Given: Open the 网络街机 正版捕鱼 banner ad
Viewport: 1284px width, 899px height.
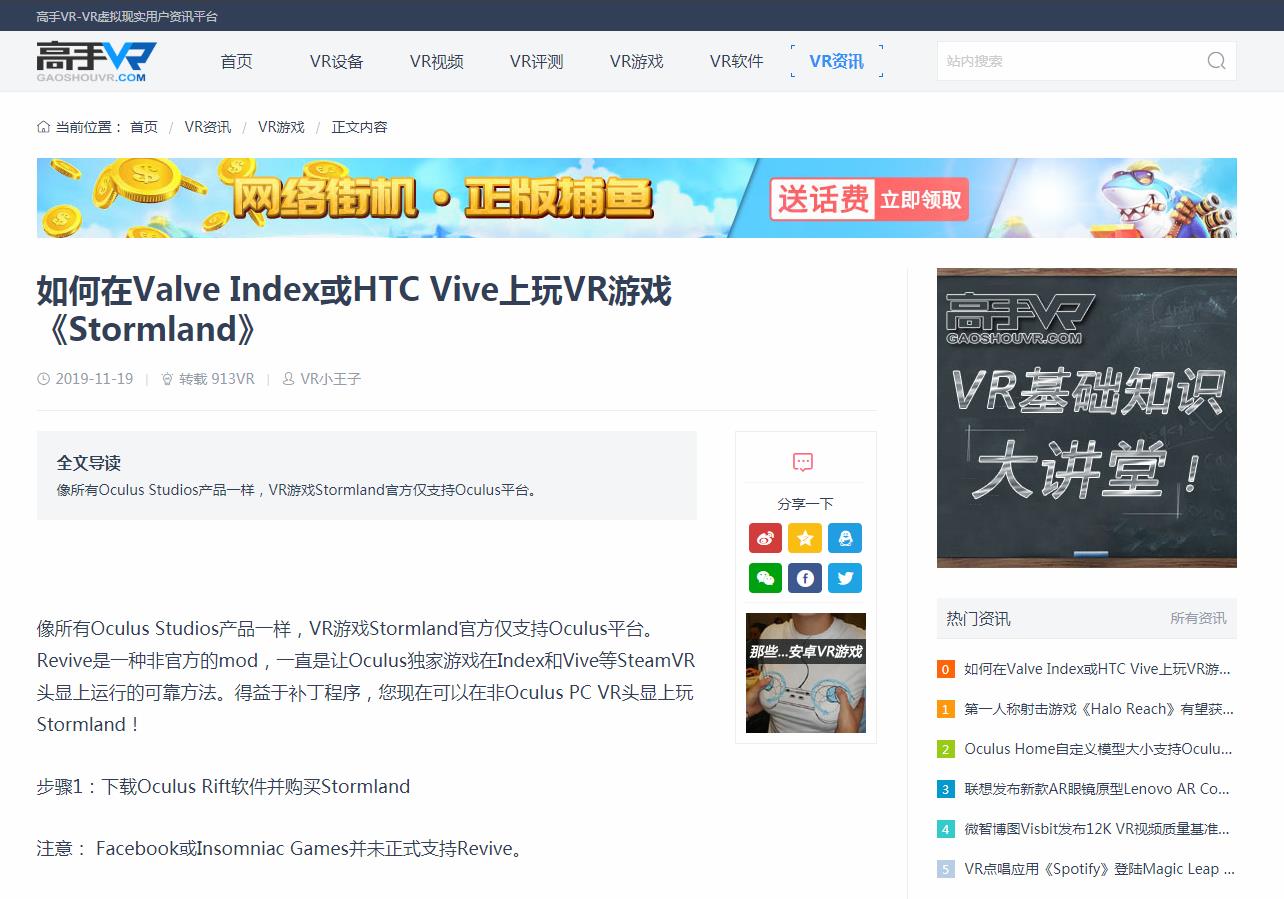Looking at the screenshot, I should click(637, 198).
